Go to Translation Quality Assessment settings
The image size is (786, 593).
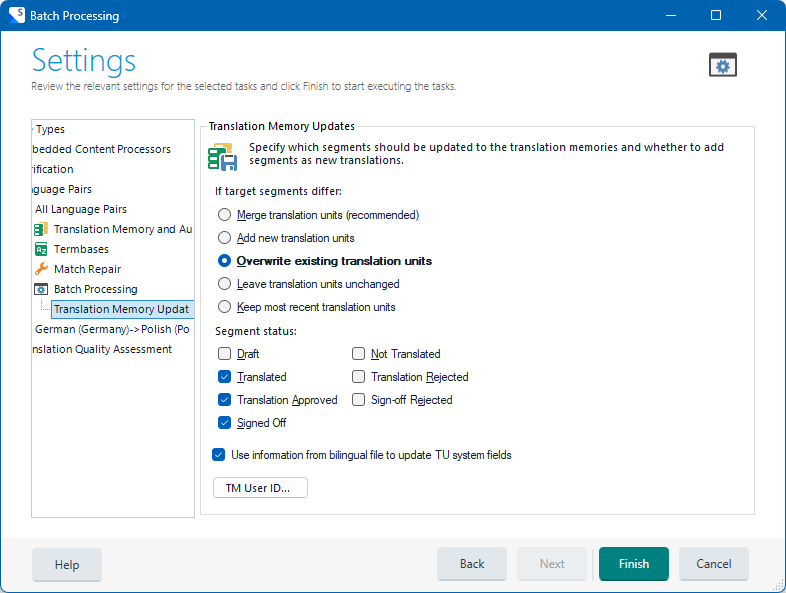(101, 349)
